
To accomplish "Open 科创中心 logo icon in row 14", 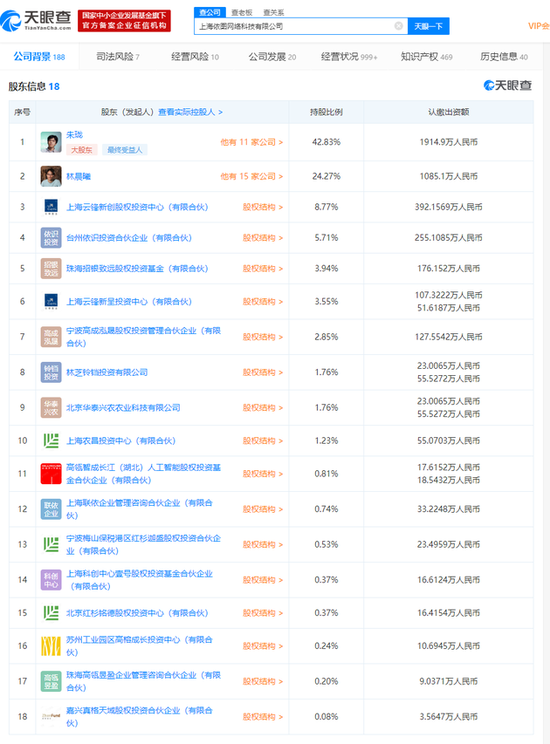I will [x=51, y=580].
